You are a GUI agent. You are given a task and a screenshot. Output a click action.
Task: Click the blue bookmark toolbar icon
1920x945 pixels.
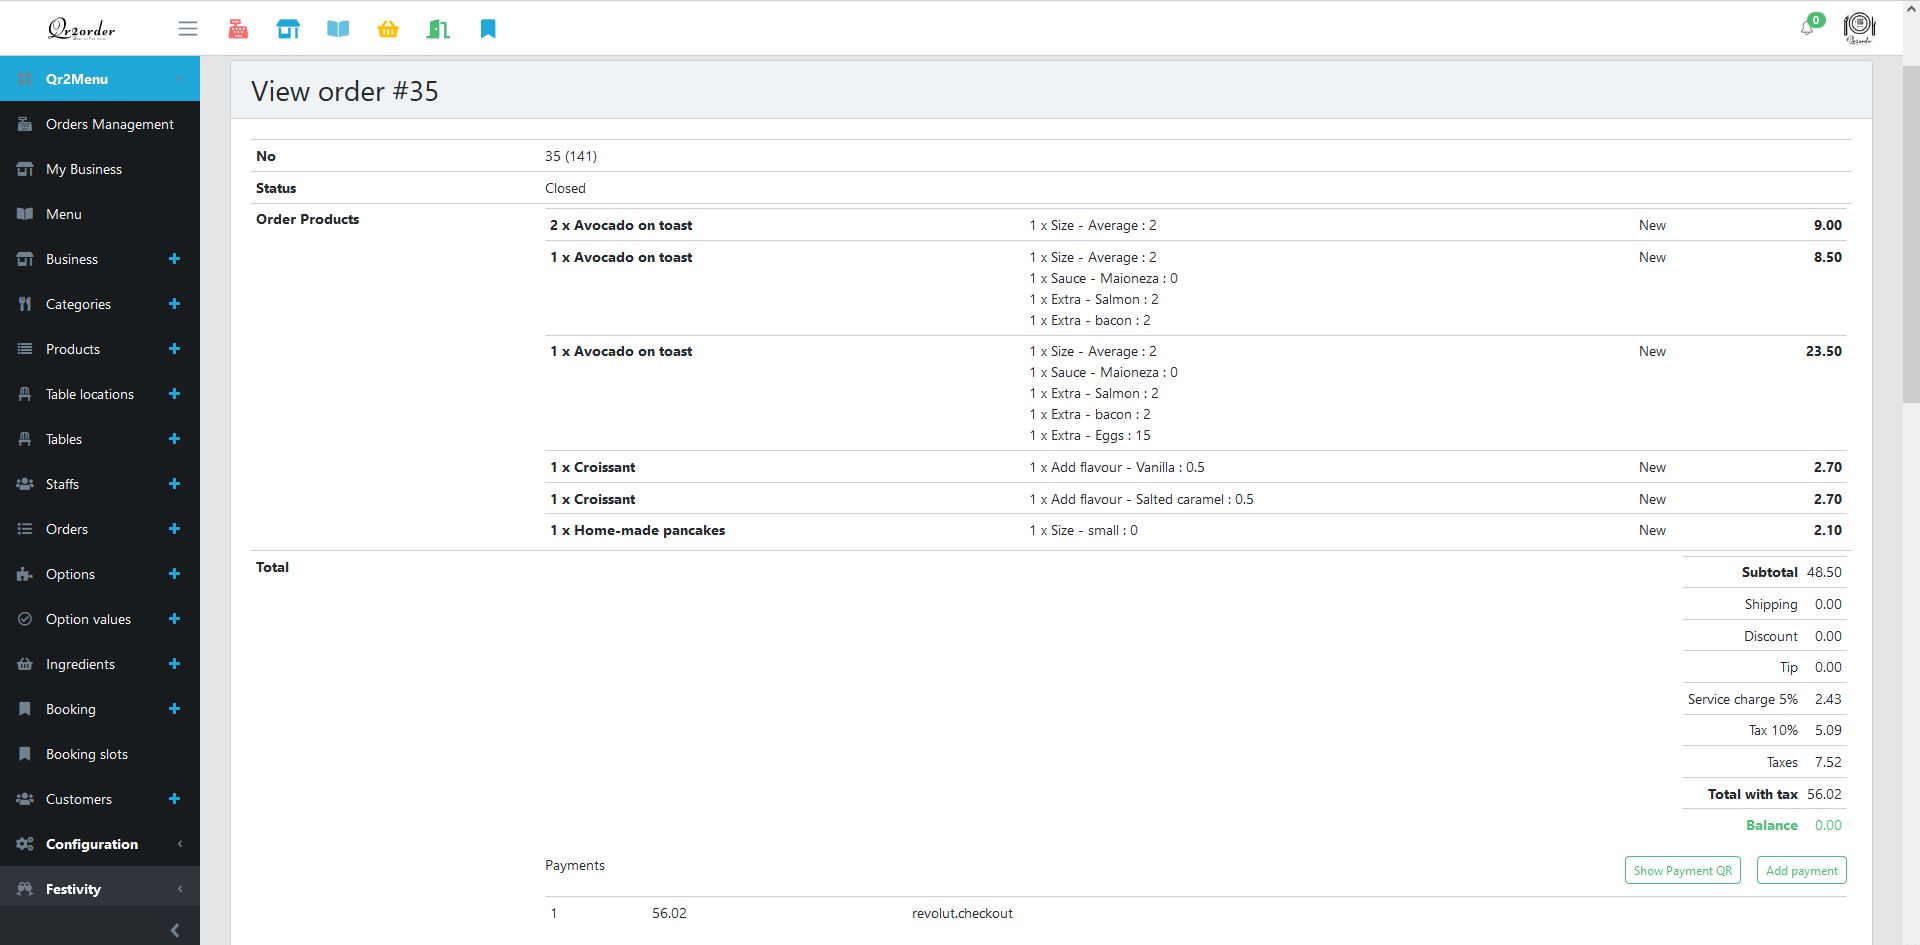tap(488, 29)
